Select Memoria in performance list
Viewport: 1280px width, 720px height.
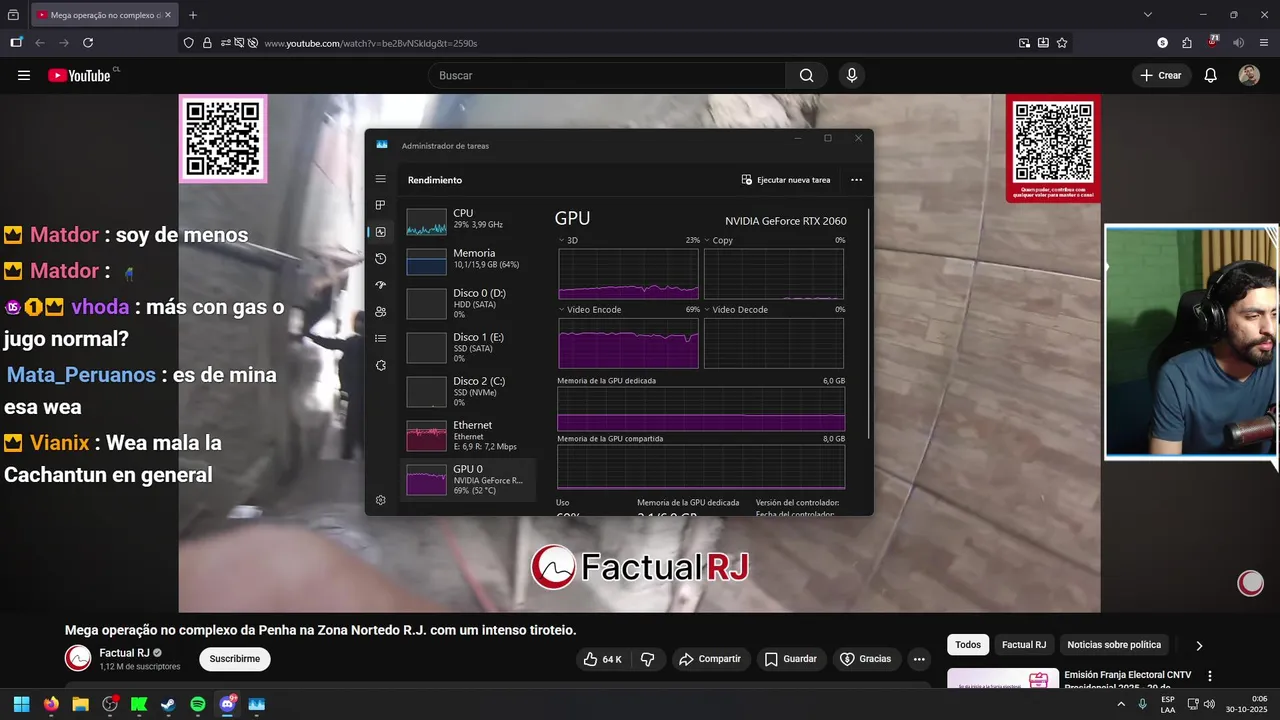468,262
